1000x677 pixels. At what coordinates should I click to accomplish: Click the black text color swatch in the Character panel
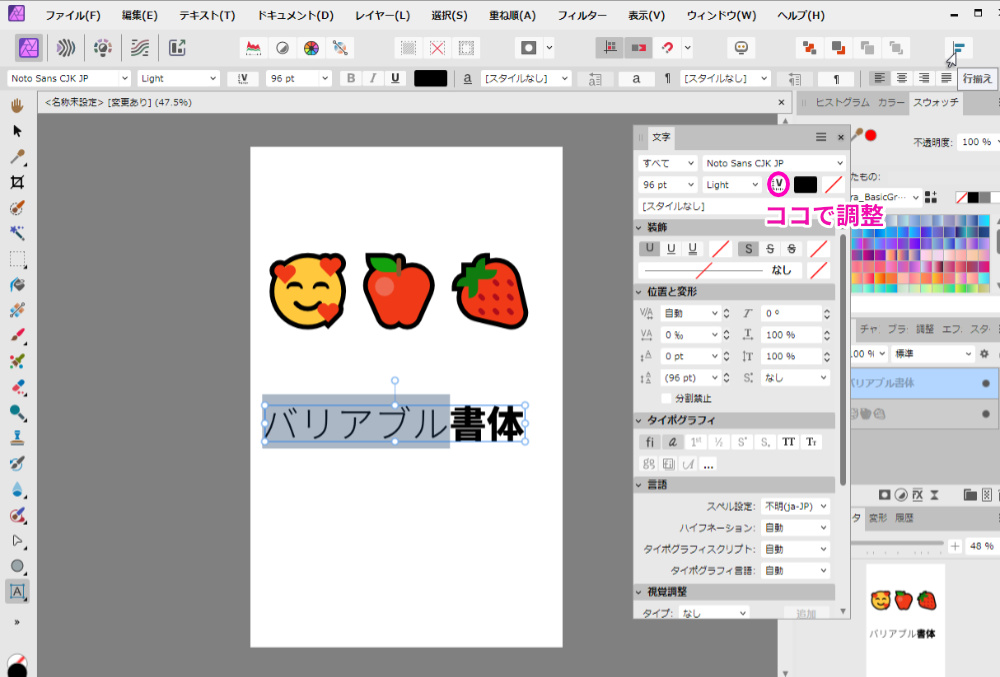(805, 184)
